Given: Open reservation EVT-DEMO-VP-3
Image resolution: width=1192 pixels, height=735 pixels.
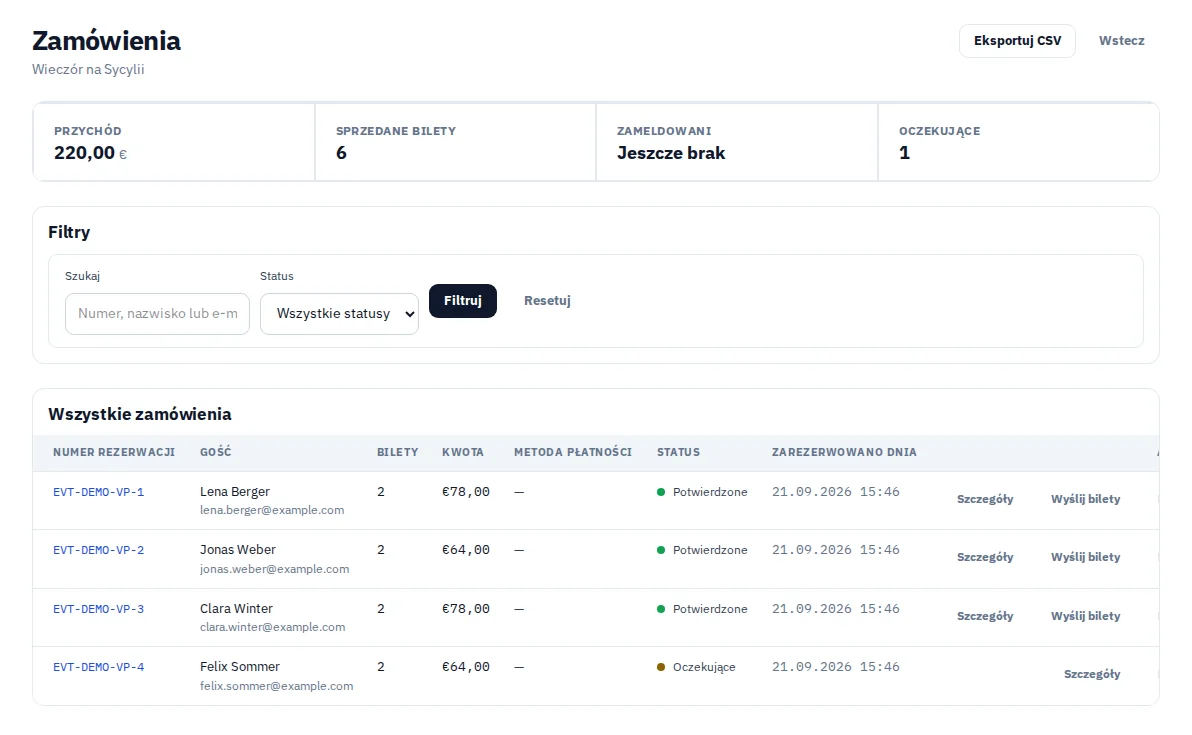Looking at the screenshot, I should (99, 609).
